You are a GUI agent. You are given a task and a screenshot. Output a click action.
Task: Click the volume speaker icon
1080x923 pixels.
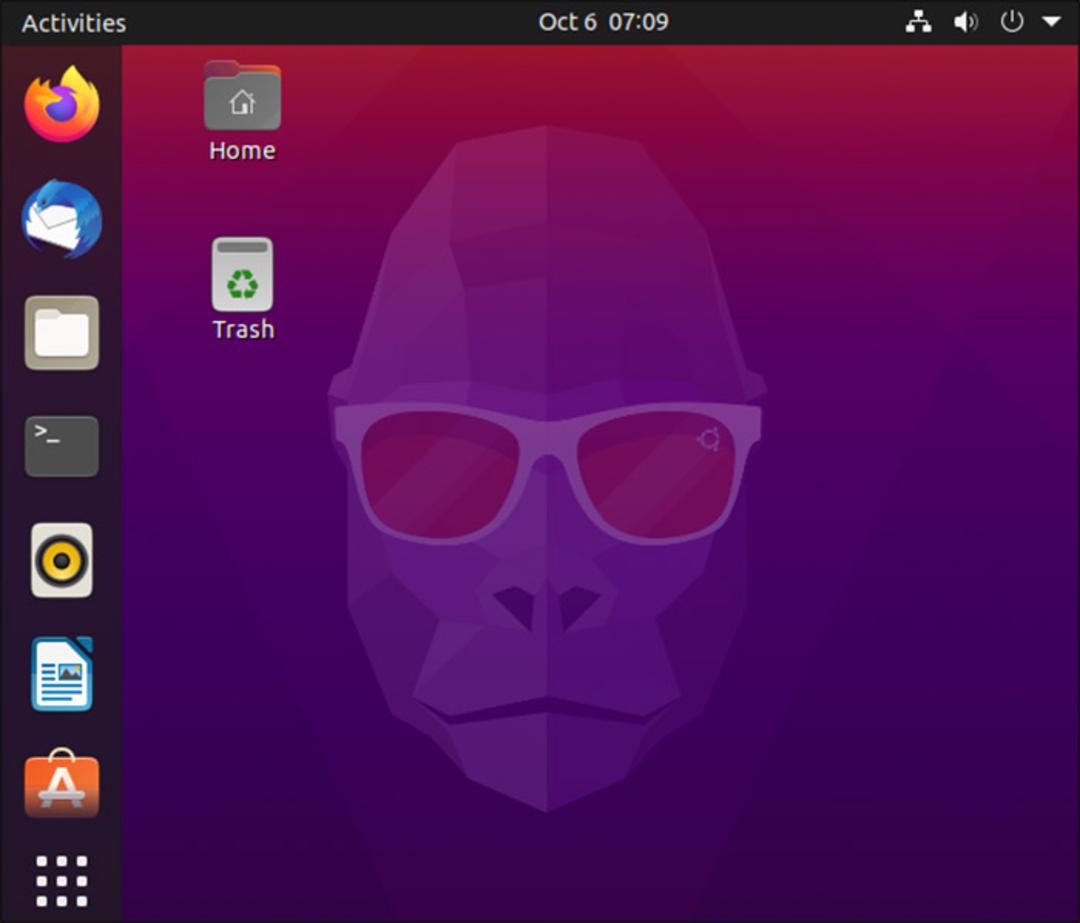[965, 22]
